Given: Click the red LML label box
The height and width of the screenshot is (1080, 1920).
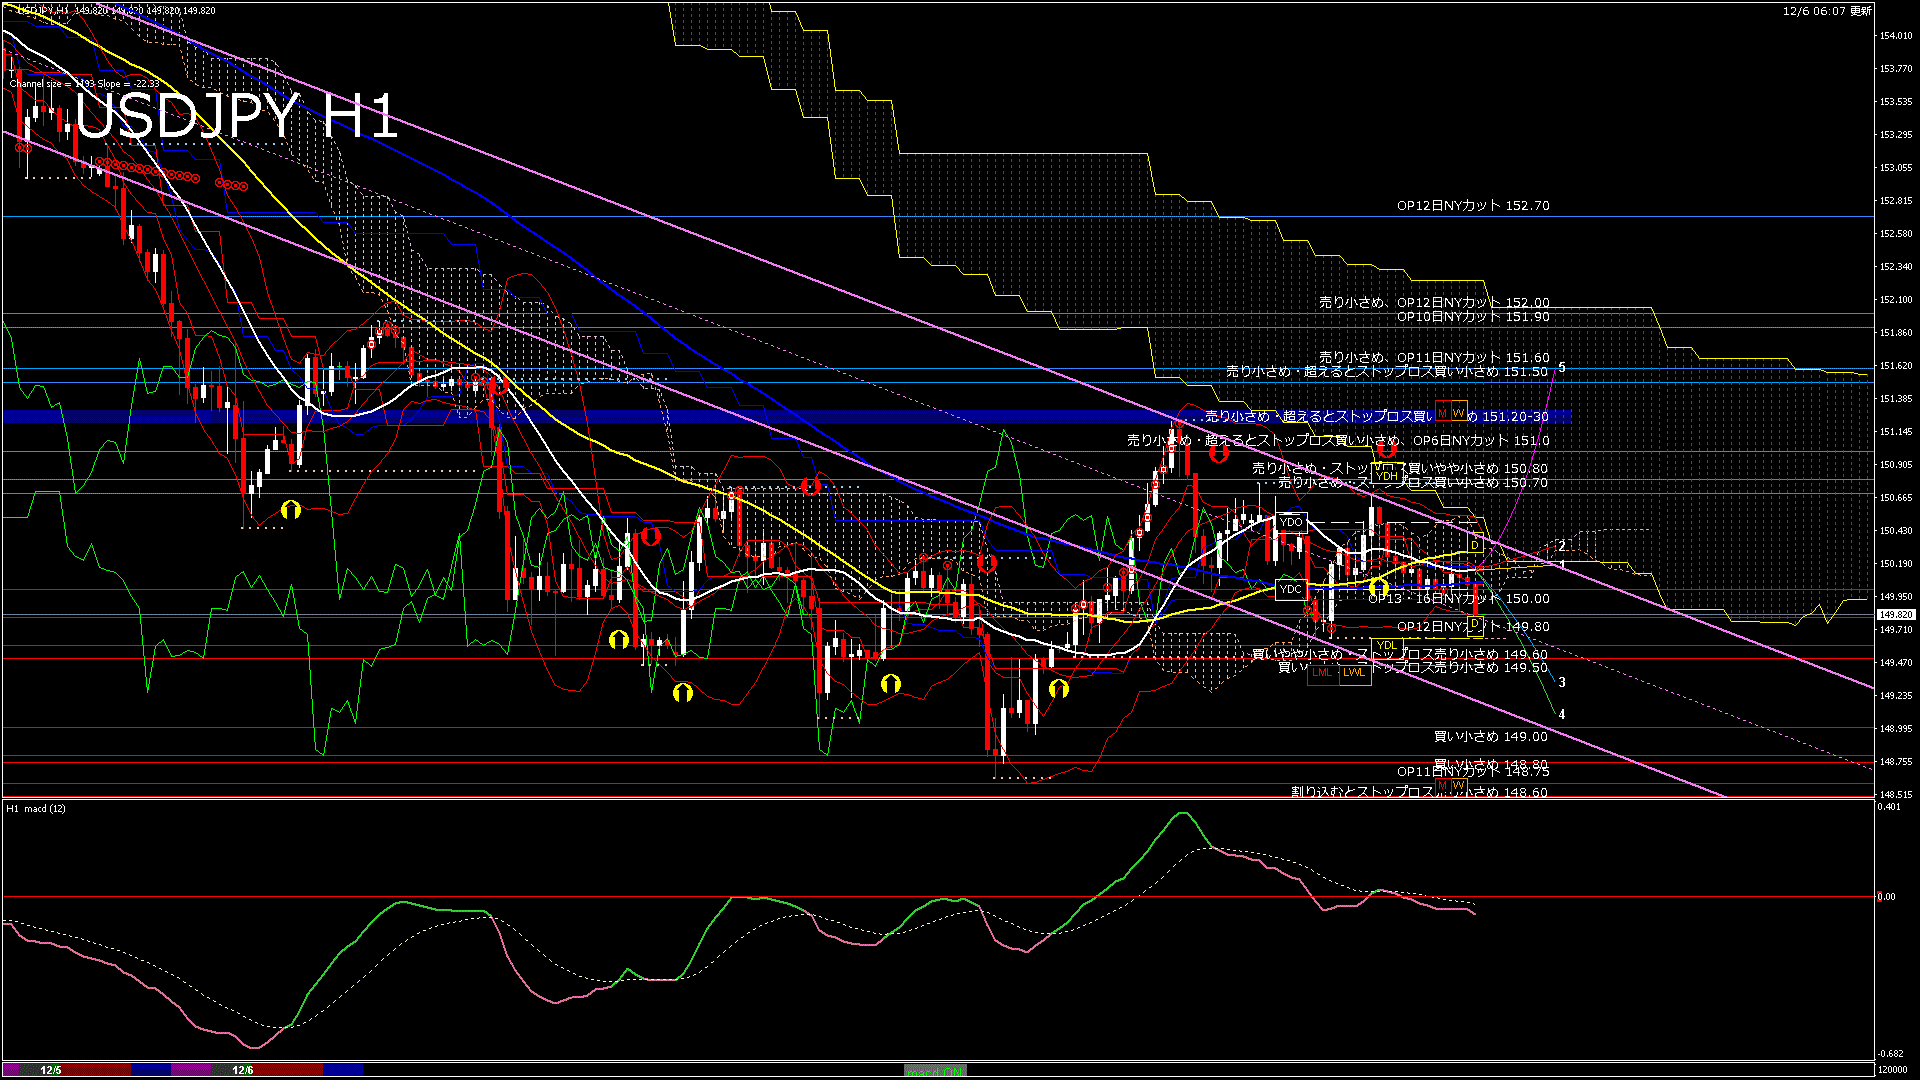Looking at the screenshot, I should [1322, 672].
